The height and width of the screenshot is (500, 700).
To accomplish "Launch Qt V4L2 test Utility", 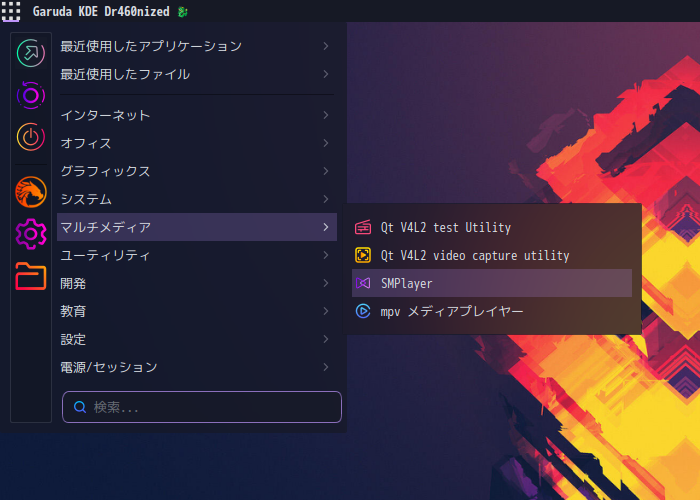I will click(492, 227).
